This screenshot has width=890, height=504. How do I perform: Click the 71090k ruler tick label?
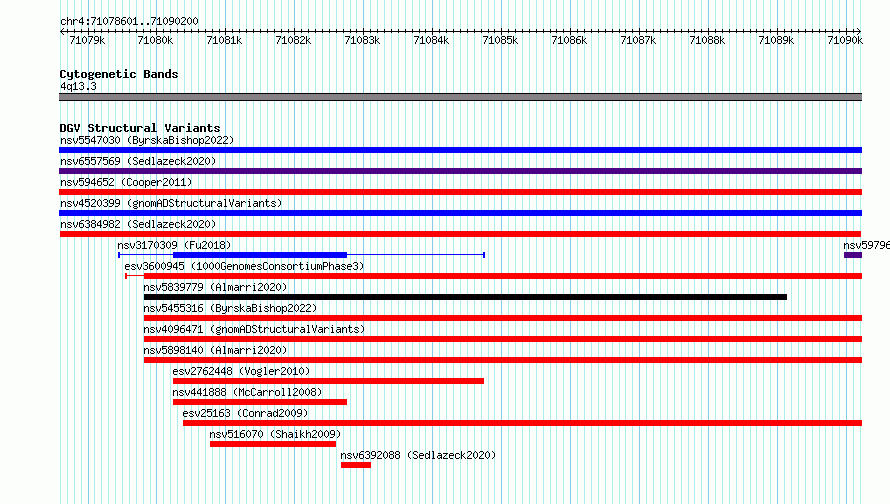[x=845, y=40]
